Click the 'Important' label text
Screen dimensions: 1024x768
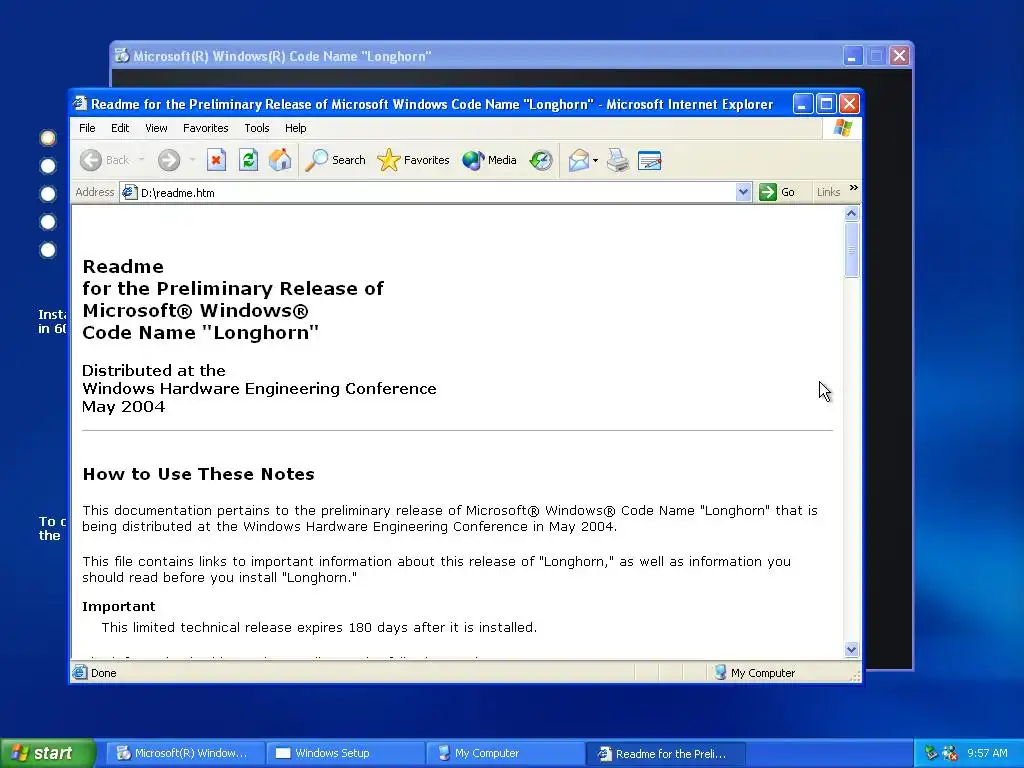tap(119, 607)
